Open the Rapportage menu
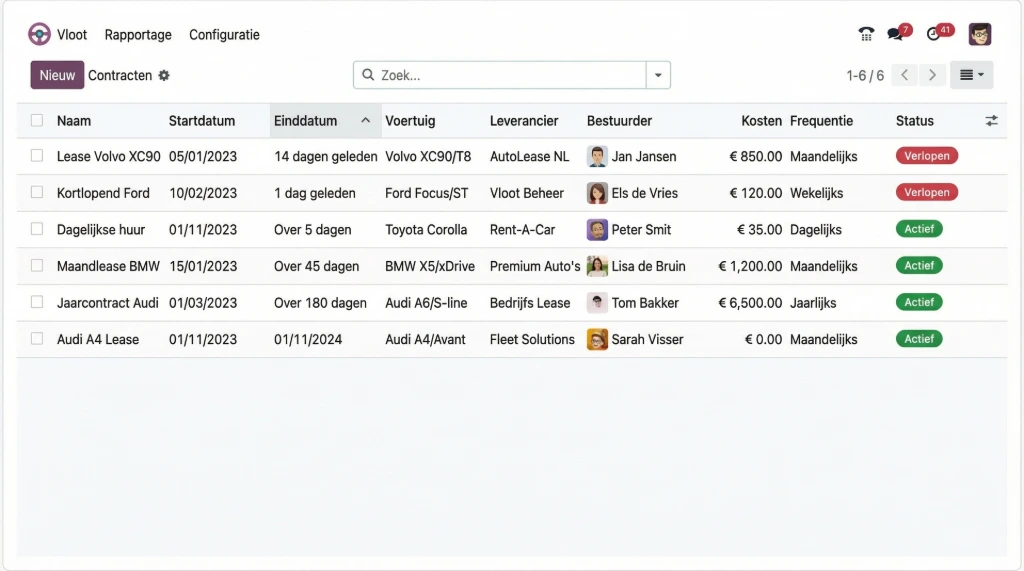This screenshot has width=1024, height=571. coord(138,34)
